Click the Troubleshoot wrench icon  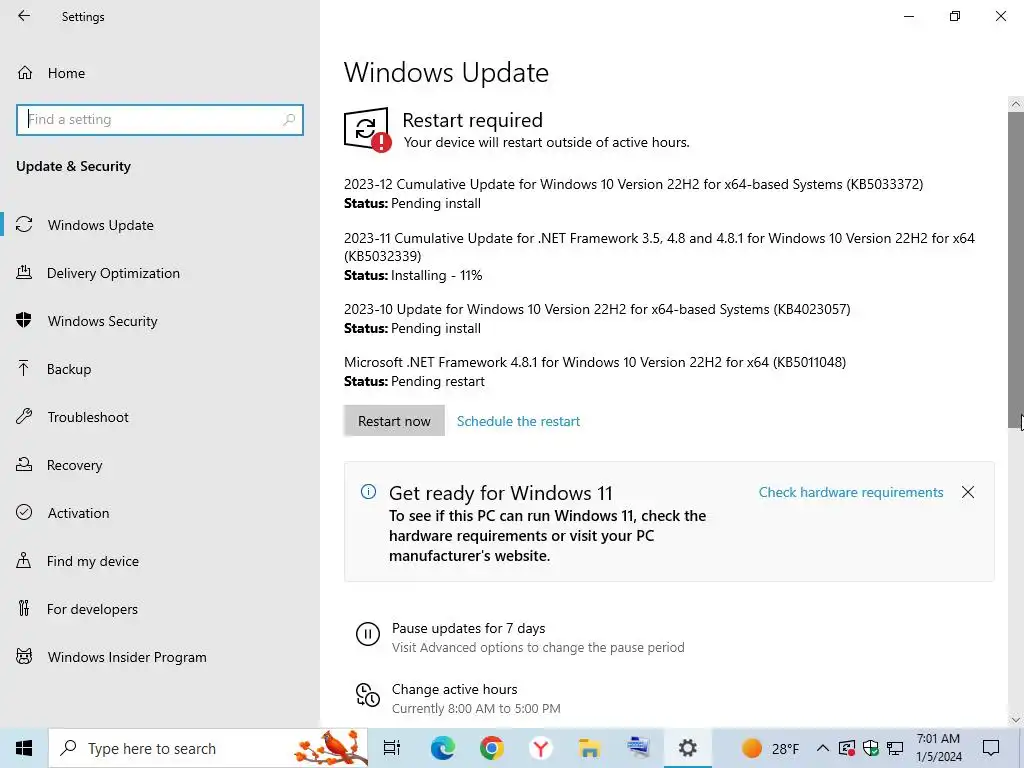point(24,416)
